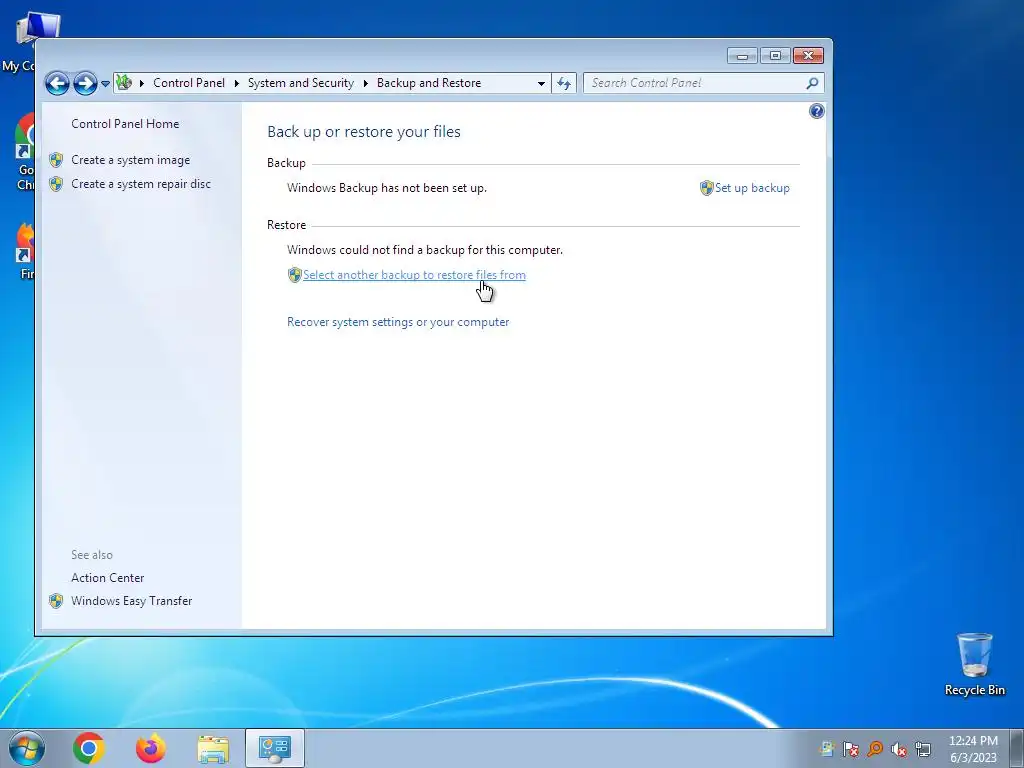Open the recent pages dropdown arrow
Image resolution: width=1024 pixels, height=768 pixels.
coord(105,84)
